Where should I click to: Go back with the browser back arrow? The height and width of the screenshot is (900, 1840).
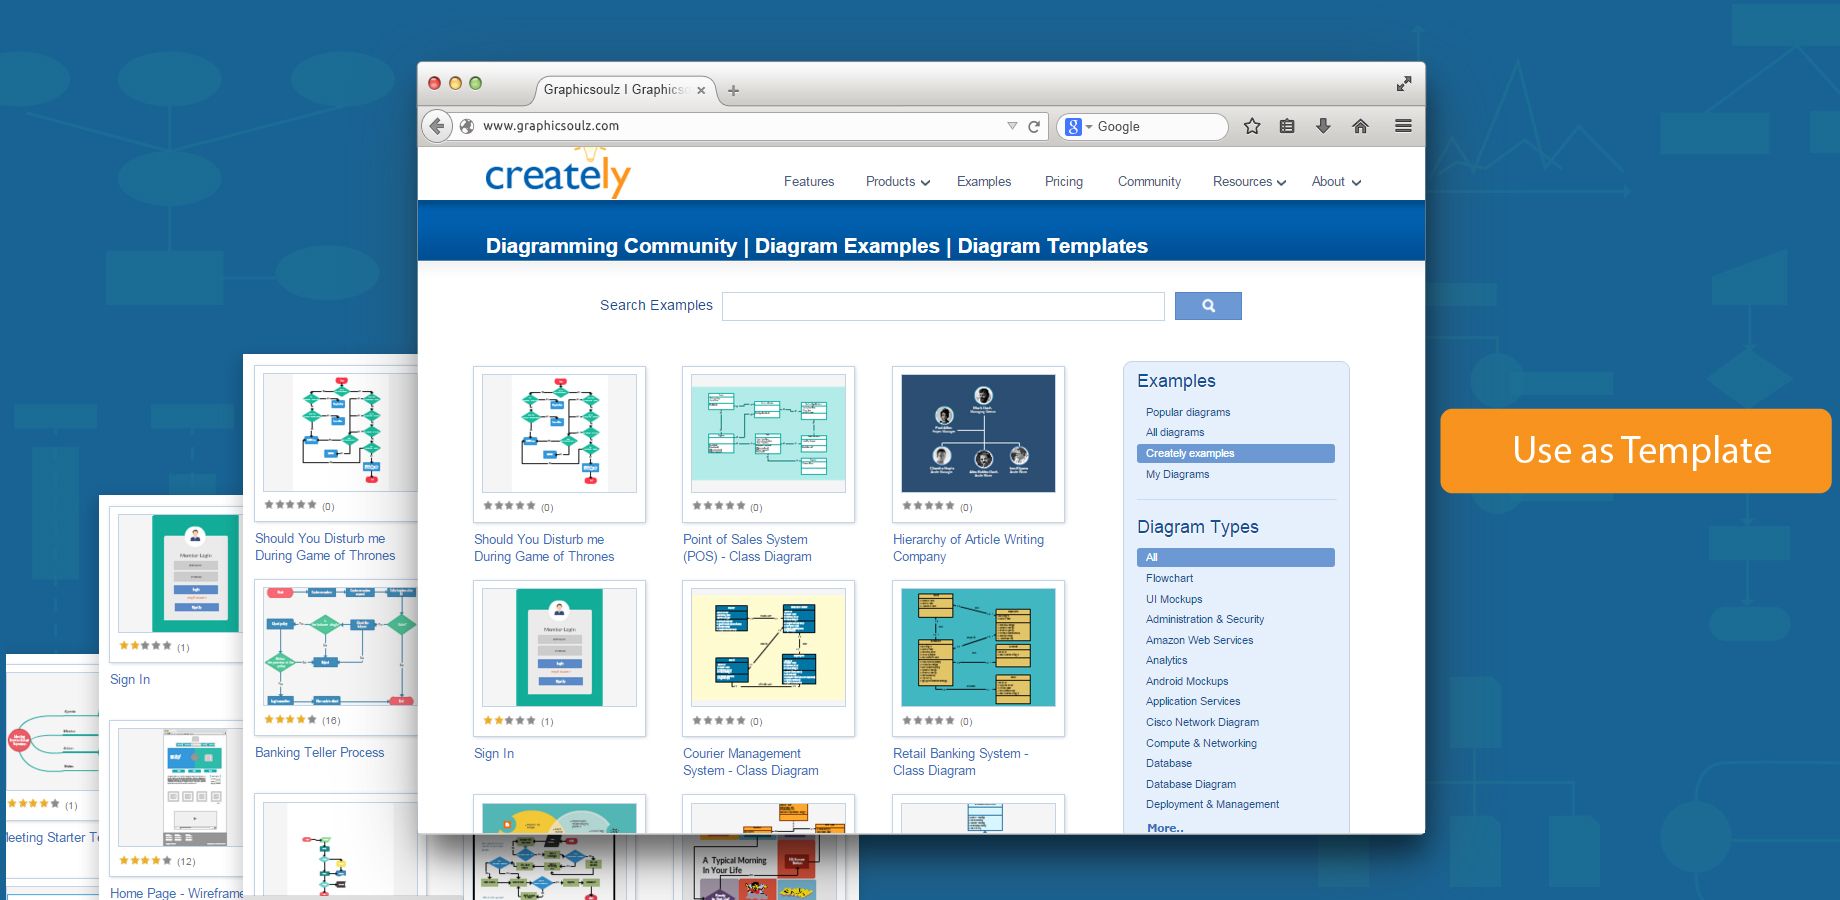click(x=437, y=126)
